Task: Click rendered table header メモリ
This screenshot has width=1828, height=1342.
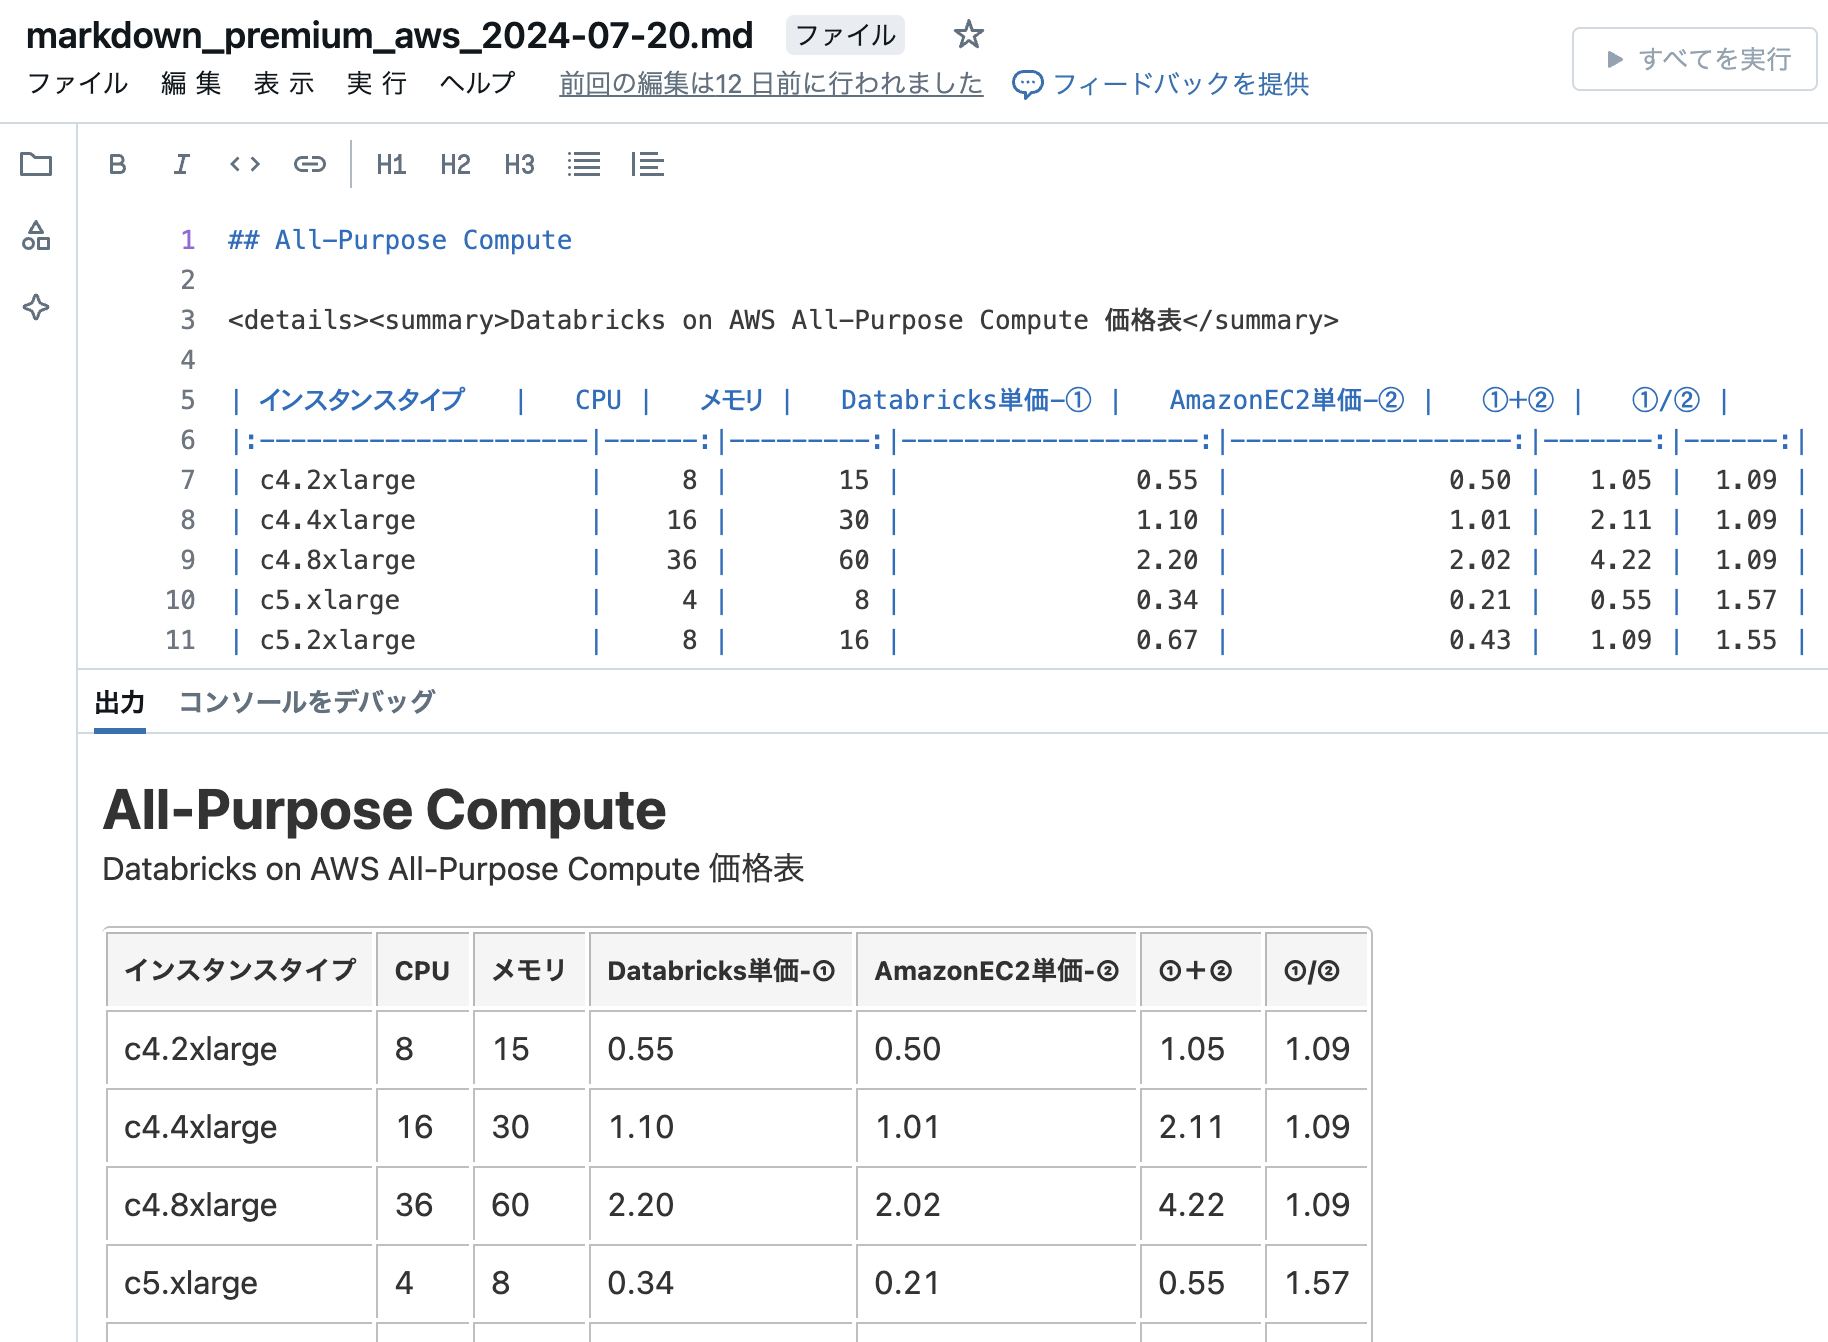Action: 529,970
